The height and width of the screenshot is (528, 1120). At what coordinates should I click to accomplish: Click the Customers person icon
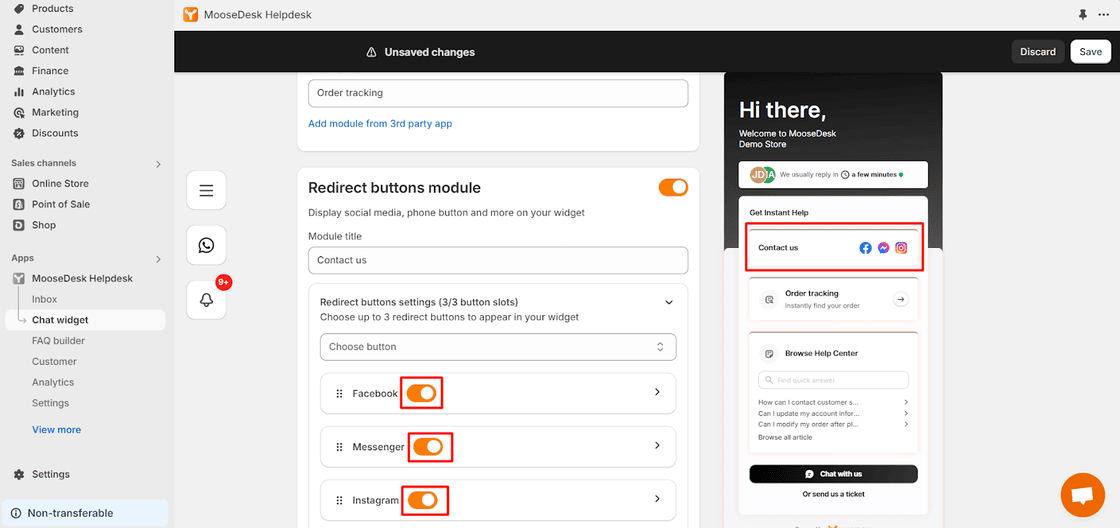pos(19,29)
